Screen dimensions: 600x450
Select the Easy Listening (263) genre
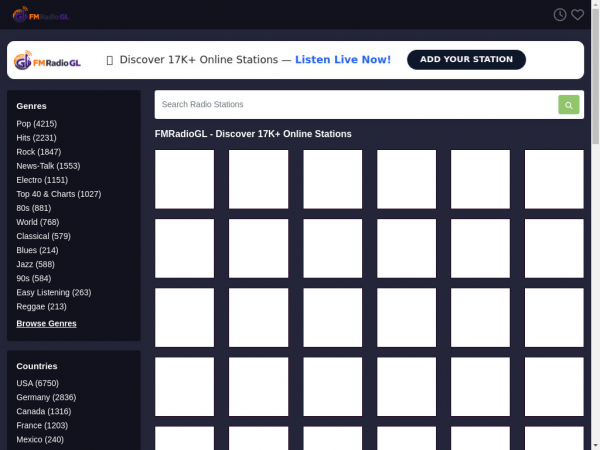54,292
